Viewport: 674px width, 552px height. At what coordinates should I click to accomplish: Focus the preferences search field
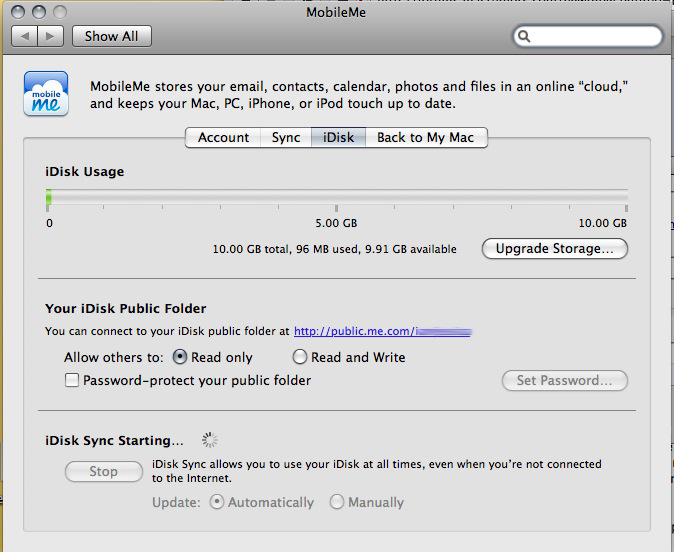tap(588, 36)
